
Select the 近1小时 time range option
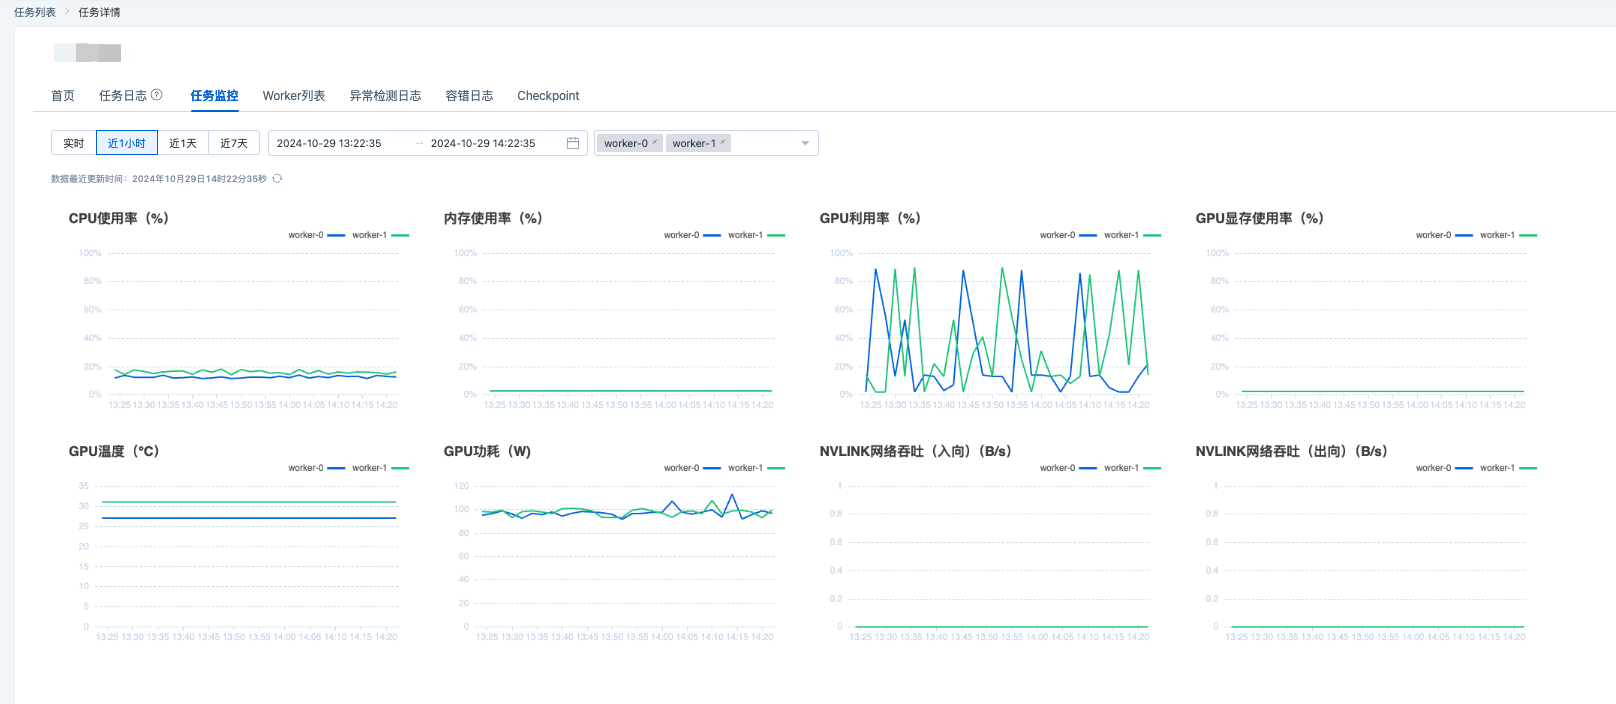(127, 143)
